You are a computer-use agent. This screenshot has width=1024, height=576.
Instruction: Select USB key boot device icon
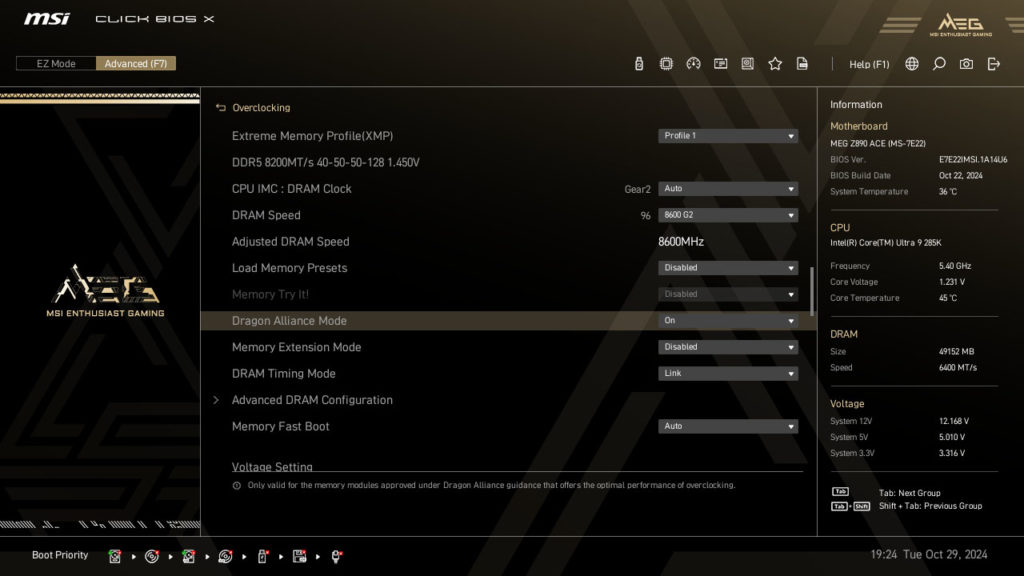click(263, 556)
